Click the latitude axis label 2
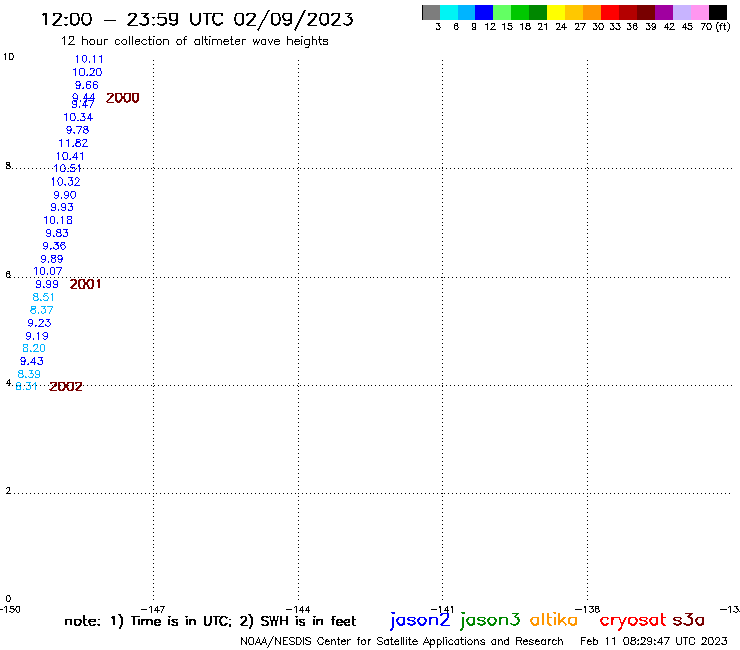Screen dimensions: 740x650 [8, 490]
